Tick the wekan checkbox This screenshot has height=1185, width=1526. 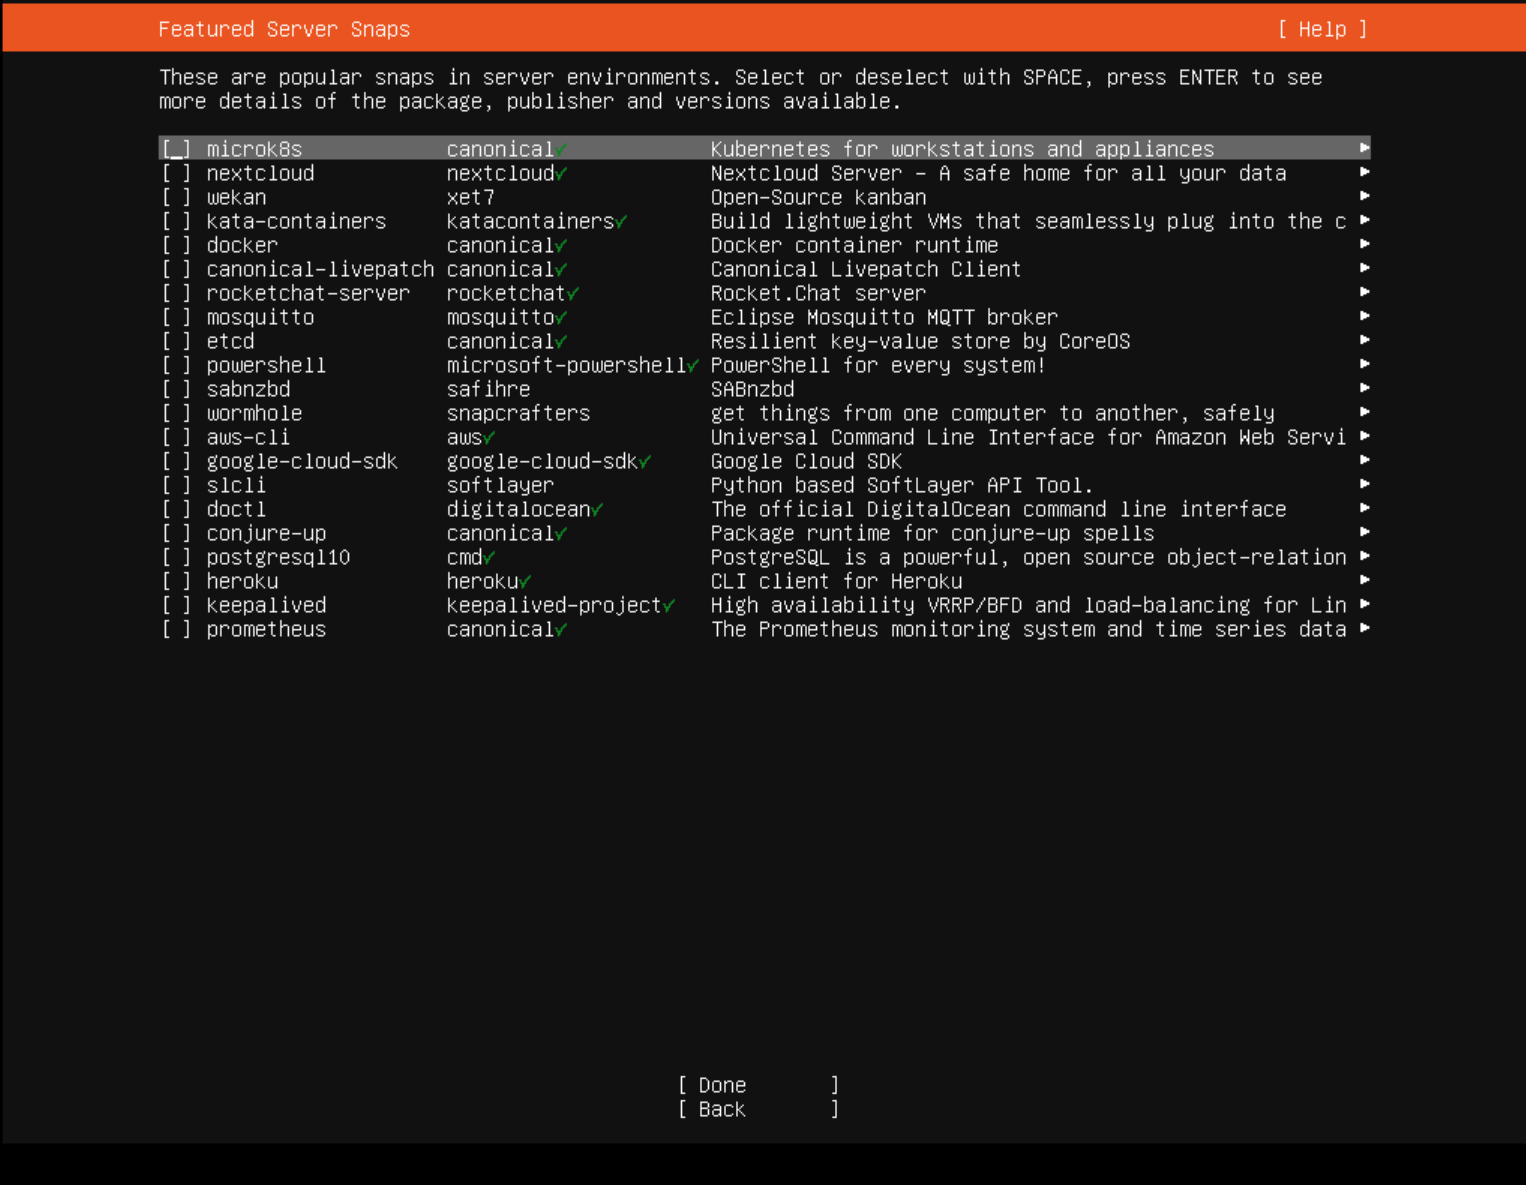[177, 197]
